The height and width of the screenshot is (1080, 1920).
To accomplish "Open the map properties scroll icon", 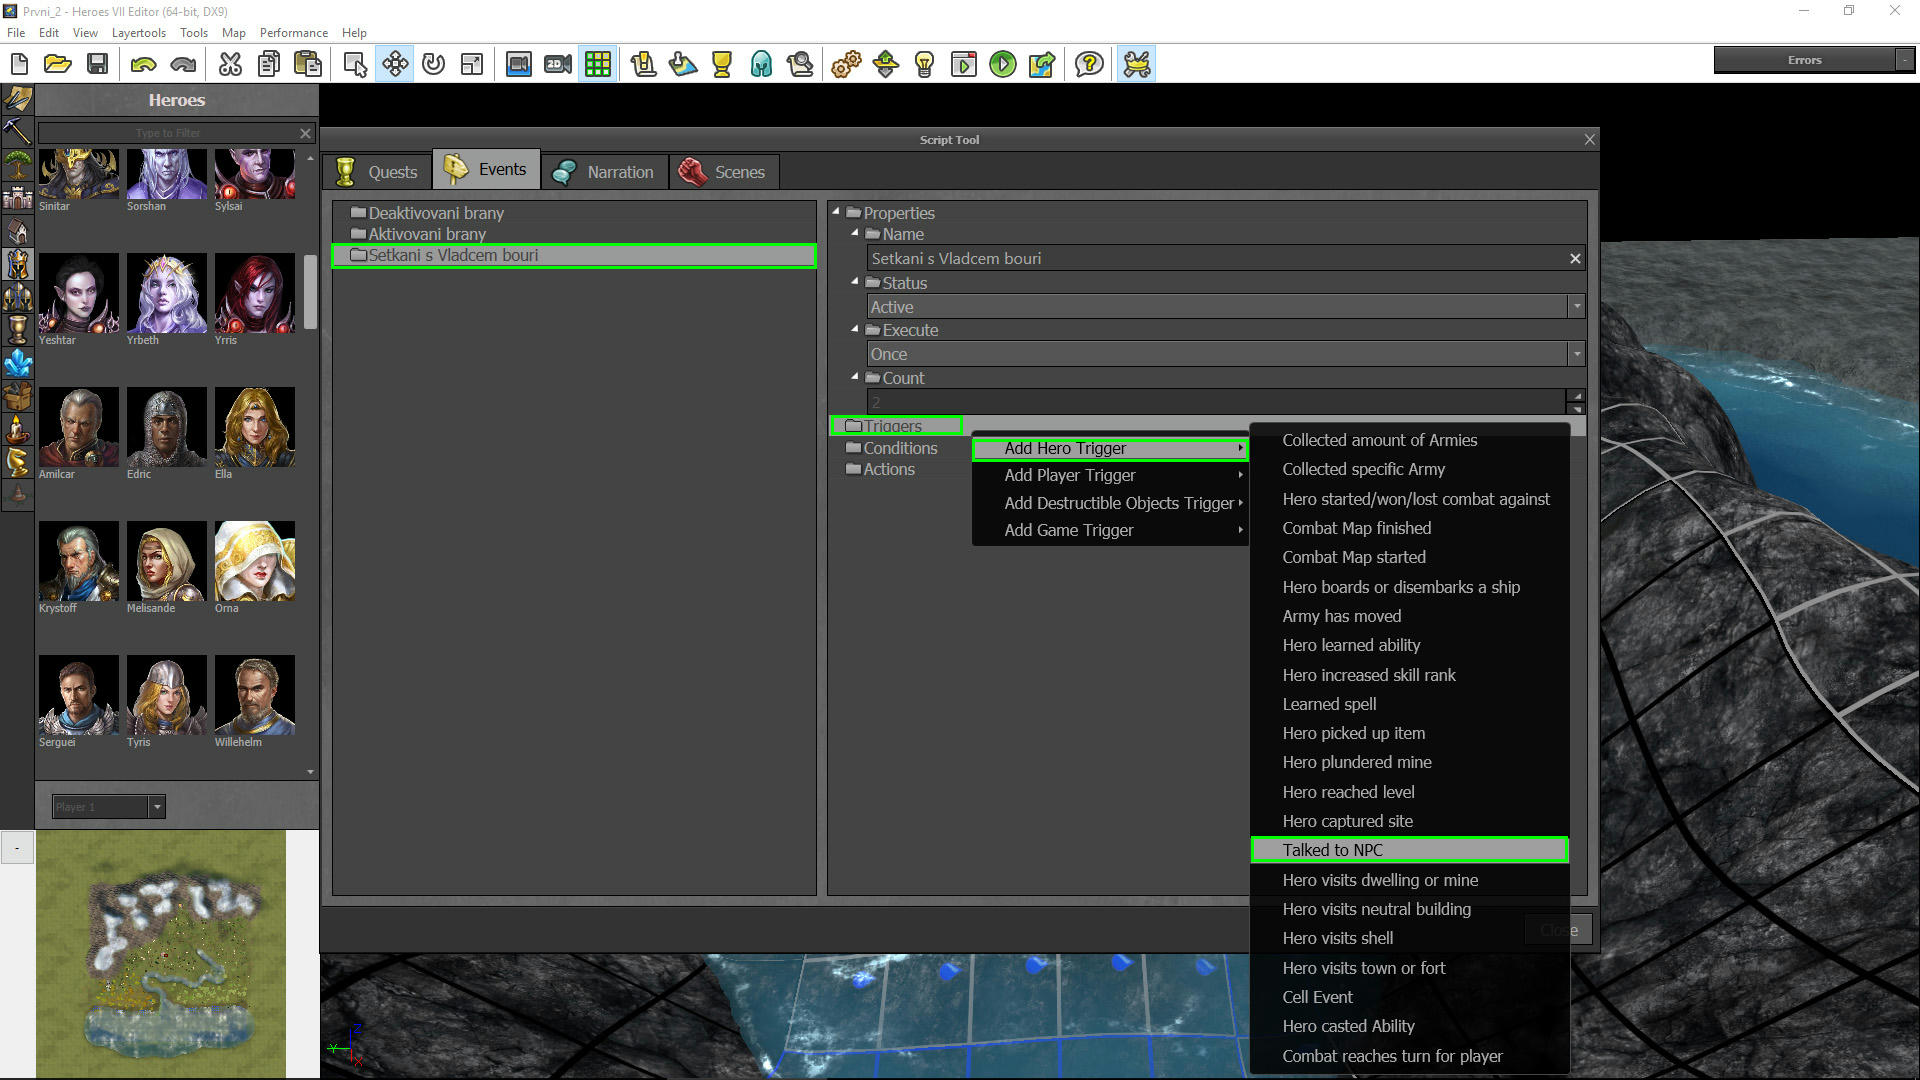I will coord(643,64).
